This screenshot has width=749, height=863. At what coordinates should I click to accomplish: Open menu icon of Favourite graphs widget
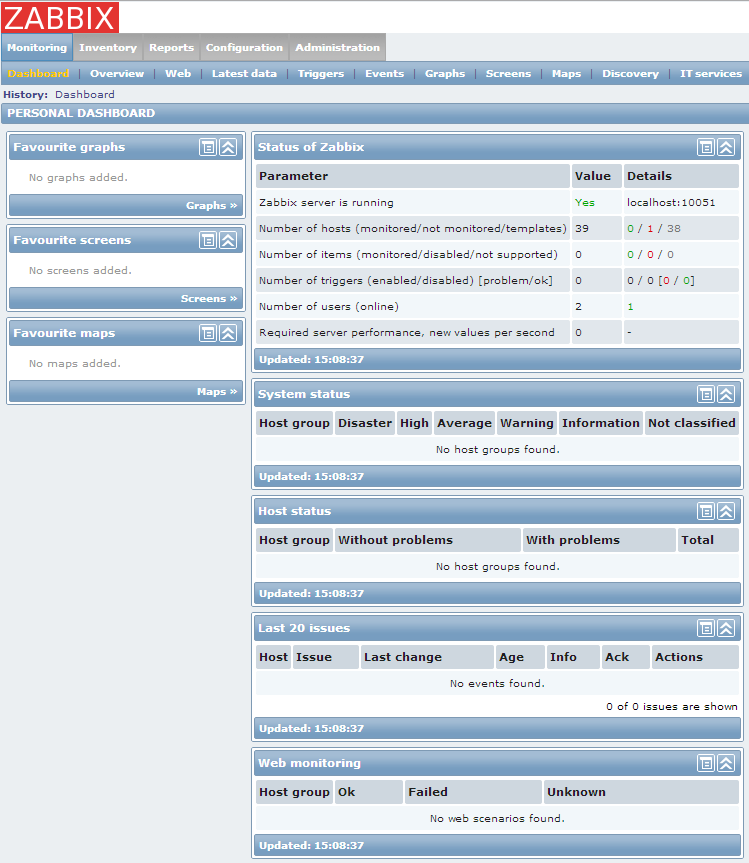pos(208,147)
